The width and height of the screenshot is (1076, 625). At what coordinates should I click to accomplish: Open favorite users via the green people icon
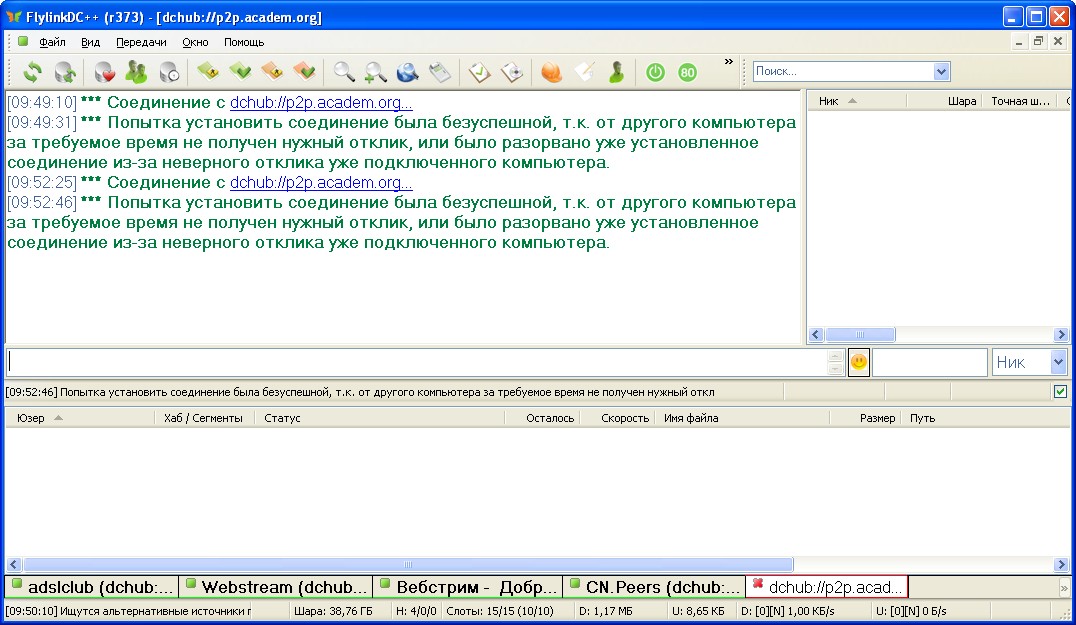click(136, 72)
